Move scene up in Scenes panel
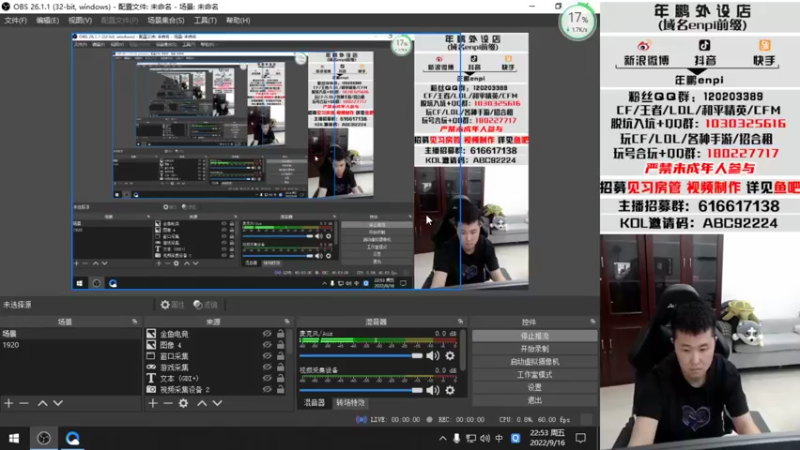The height and width of the screenshot is (450, 800). pyautogui.click(x=42, y=403)
